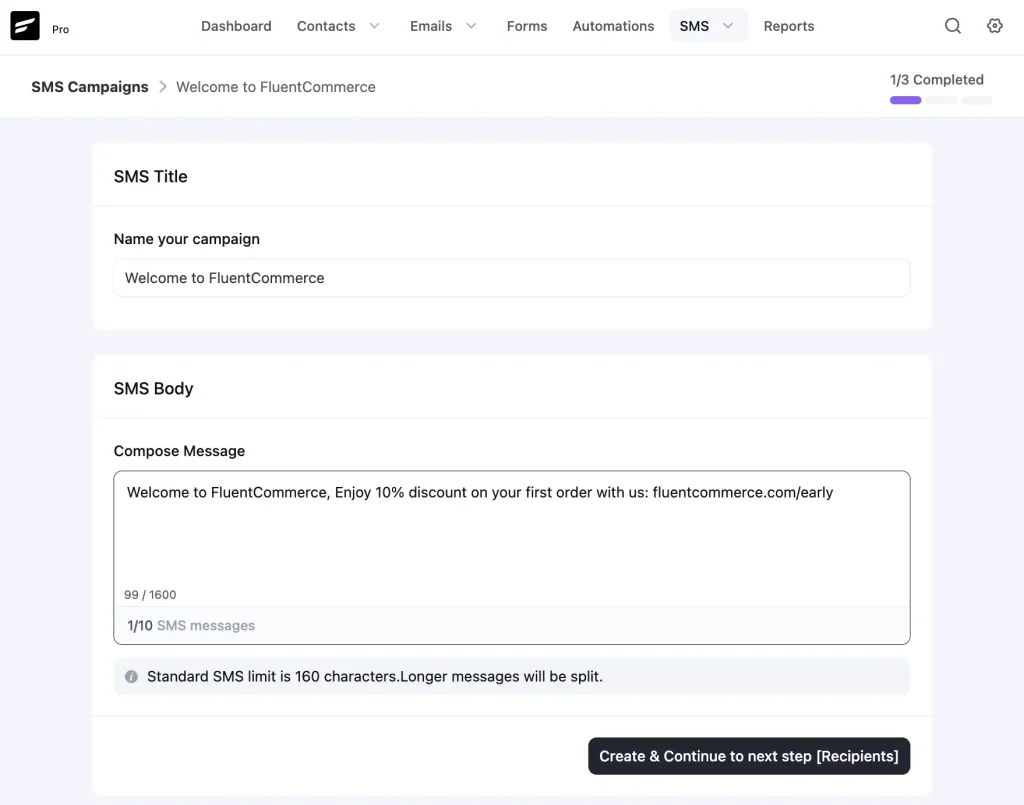
Task: Go to the Forms section
Action: 527,26
